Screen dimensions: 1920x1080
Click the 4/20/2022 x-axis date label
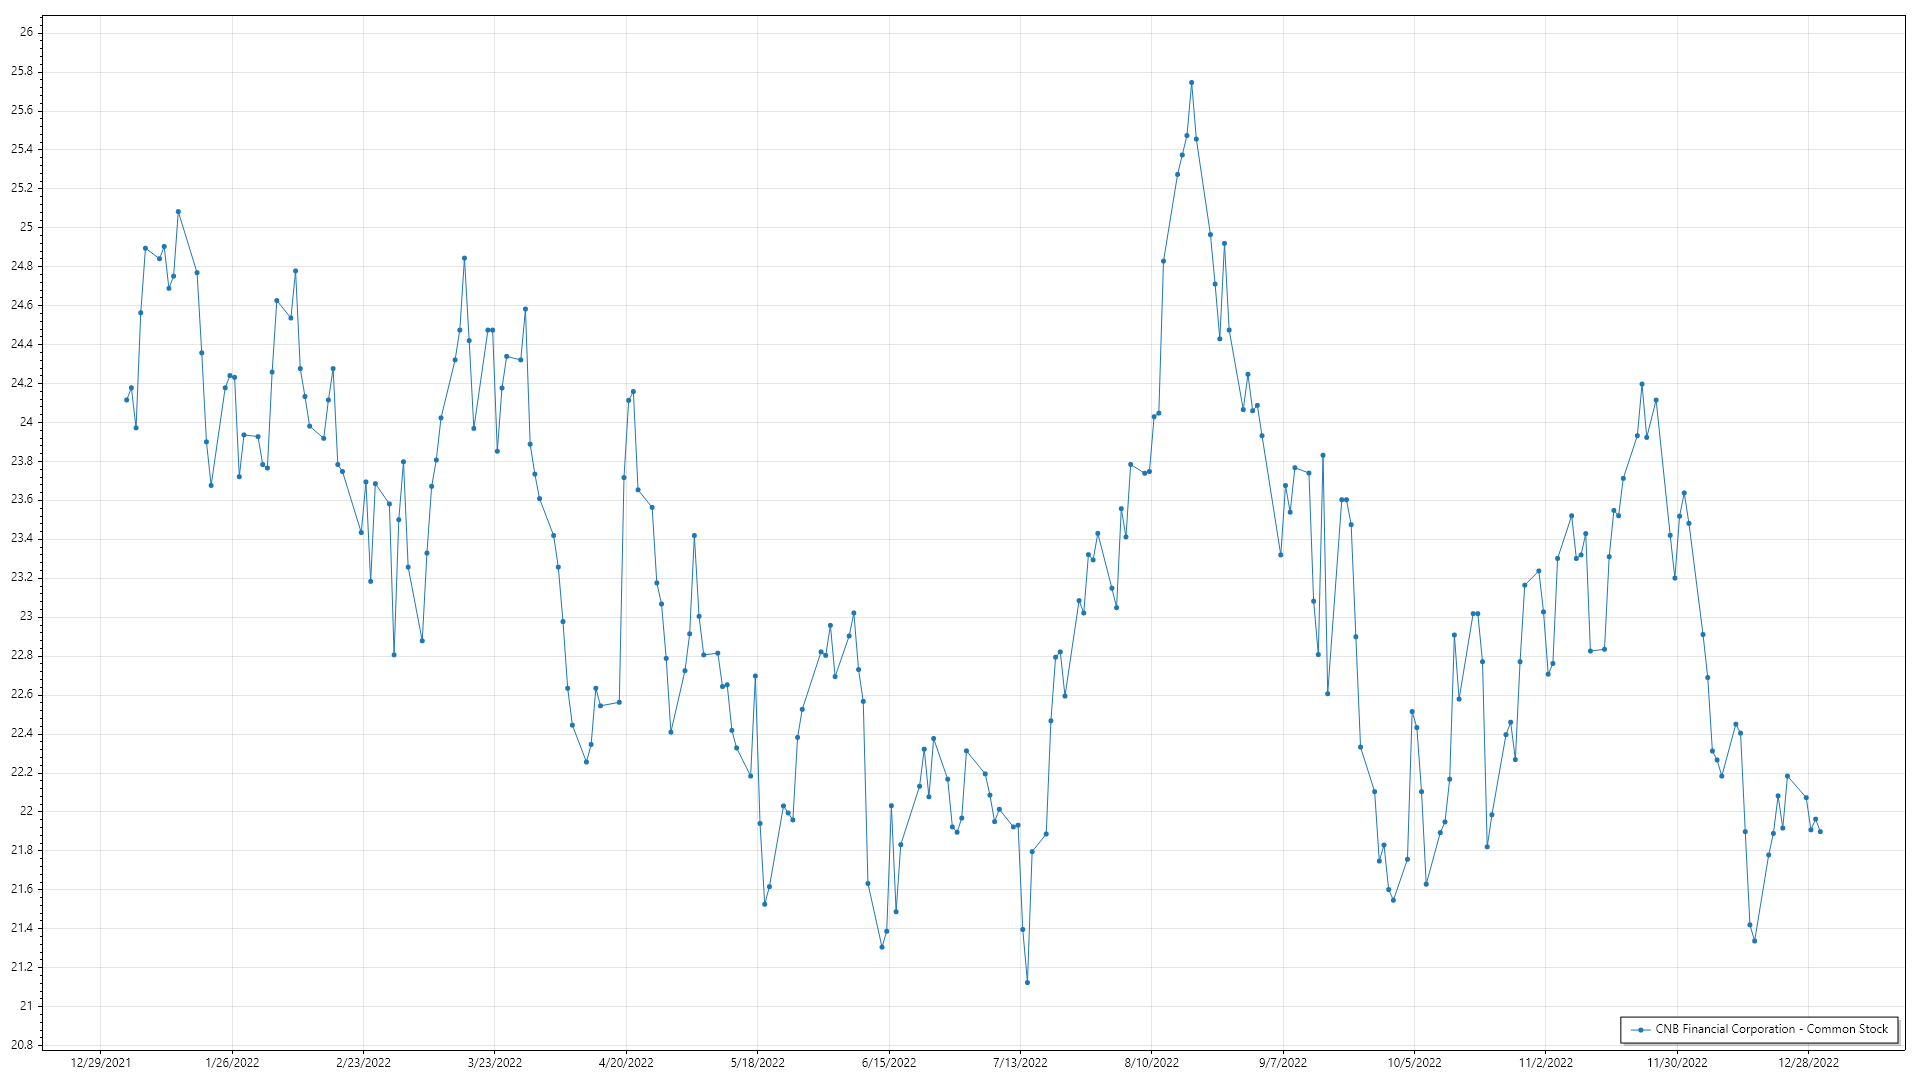pos(626,1063)
